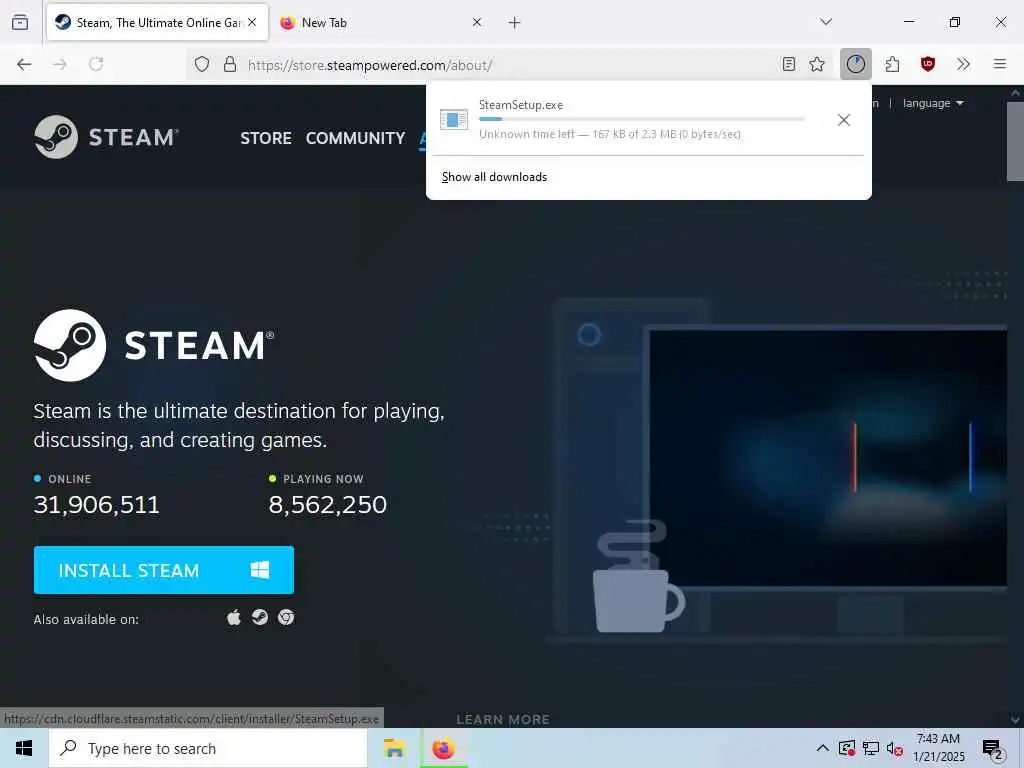The height and width of the screenshot is (768, 1024).
Task: Go back using the back arrow
Action: pos(24,64)
